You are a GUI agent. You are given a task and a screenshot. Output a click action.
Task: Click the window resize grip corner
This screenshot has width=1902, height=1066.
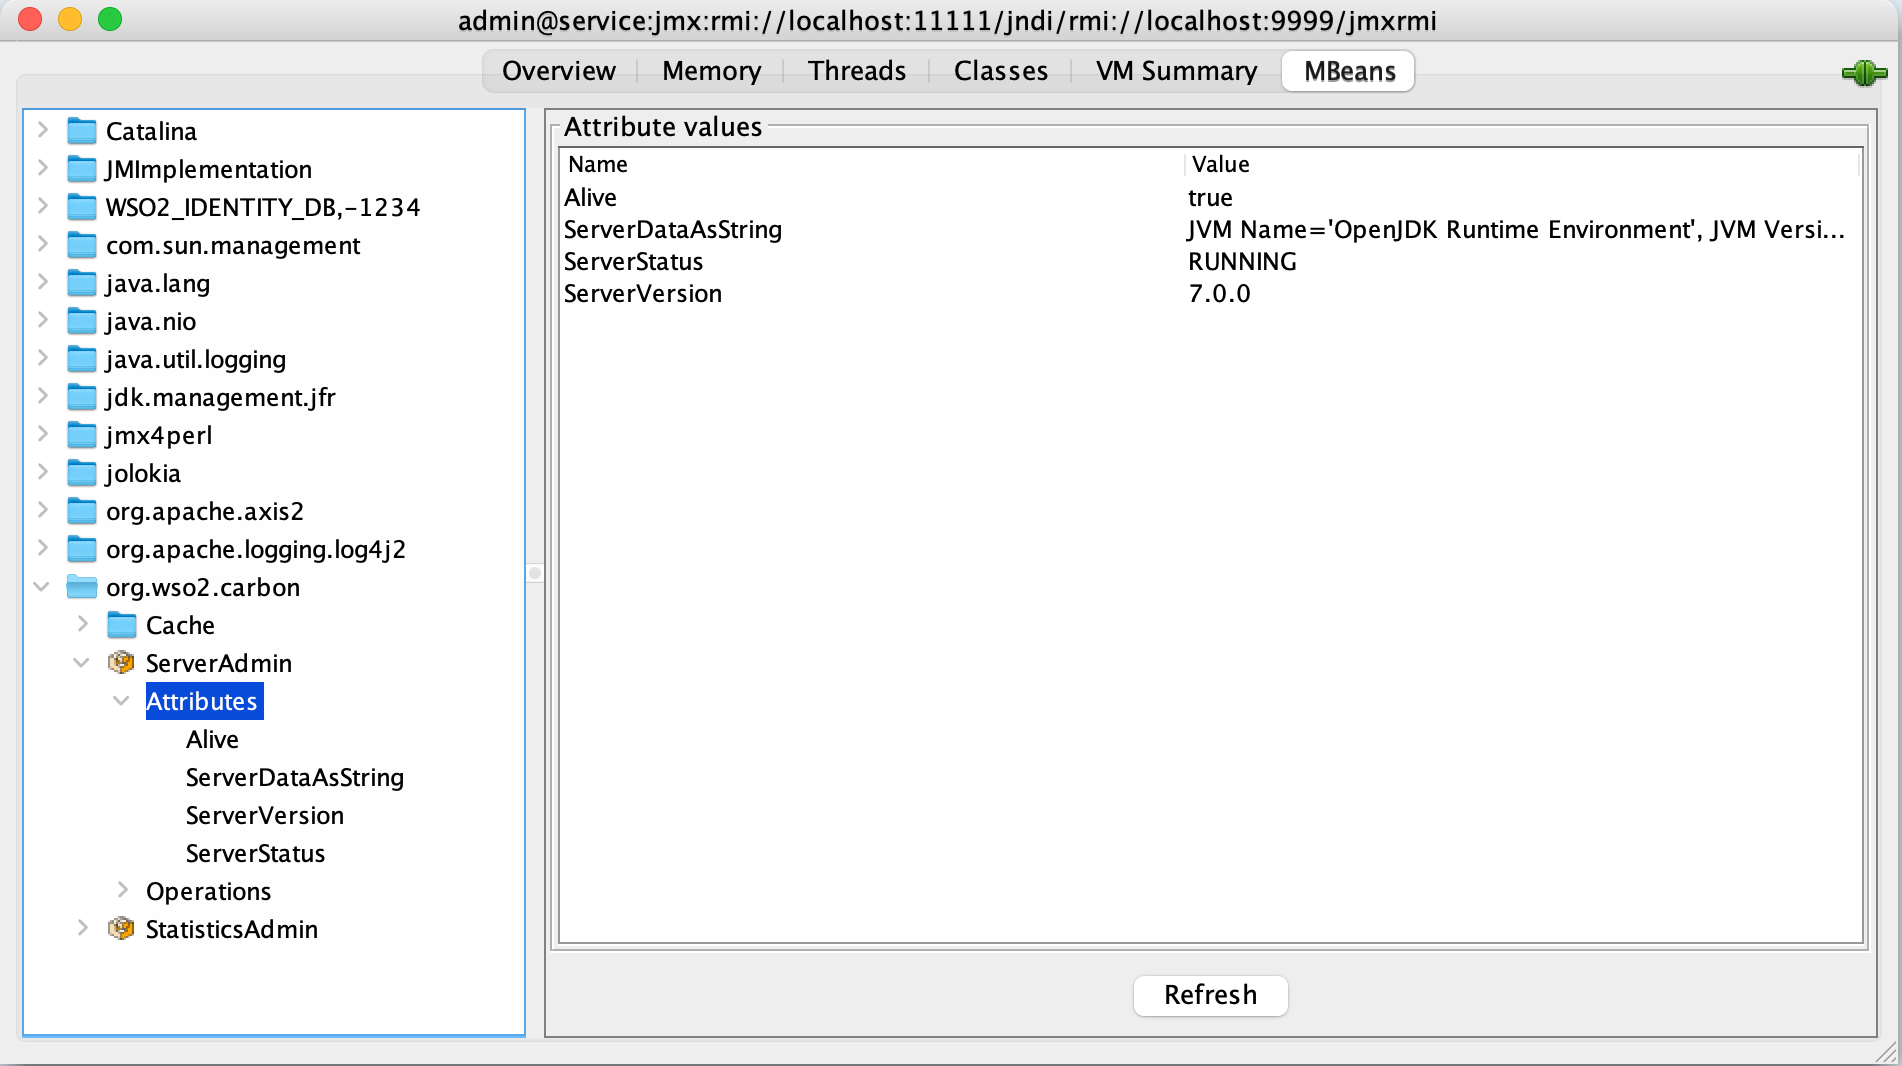tap(1886, 1051)
